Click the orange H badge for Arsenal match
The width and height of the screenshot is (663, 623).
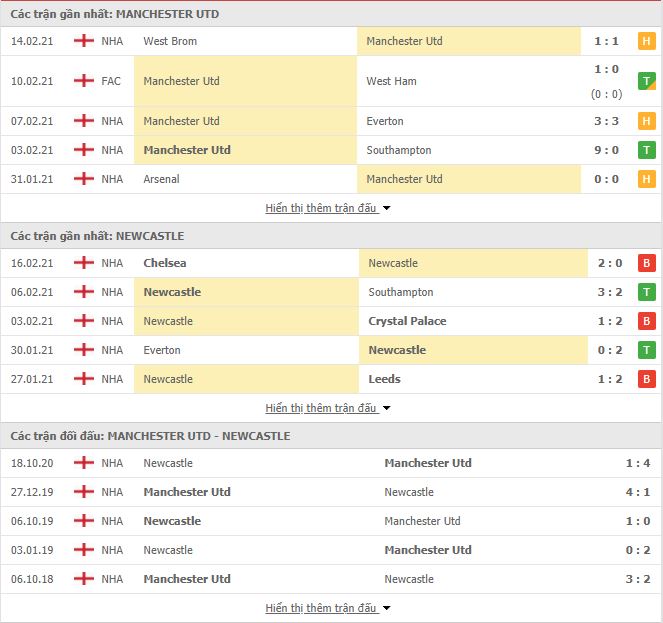click(646, 179)
